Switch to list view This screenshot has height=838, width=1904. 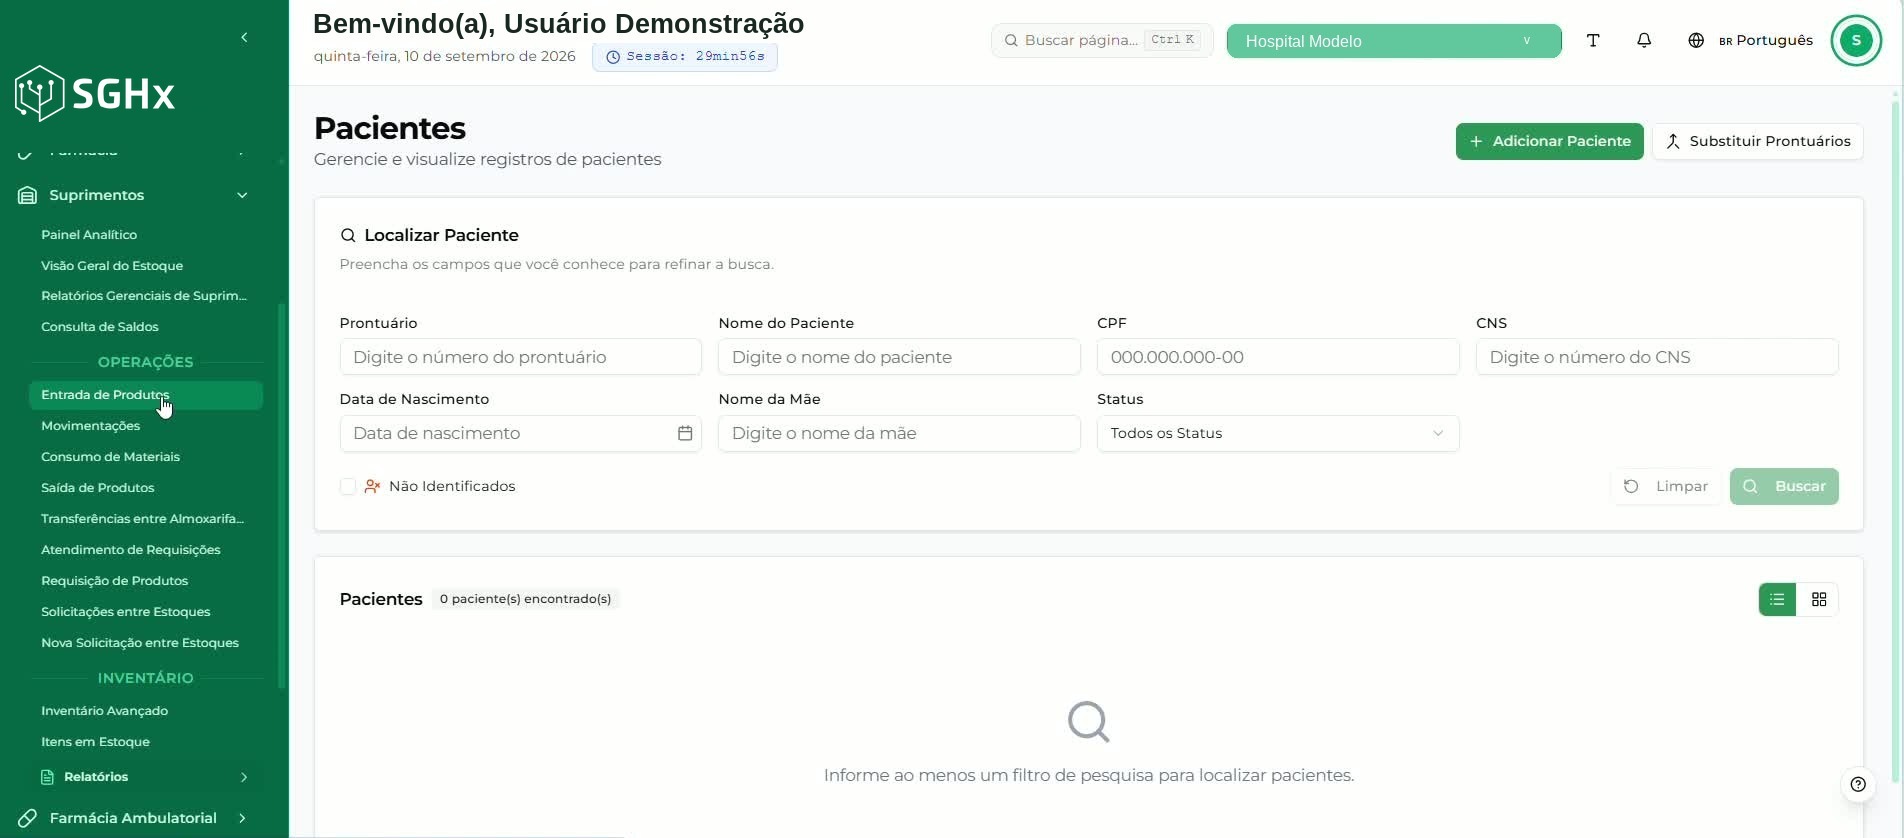point(1777,599)
